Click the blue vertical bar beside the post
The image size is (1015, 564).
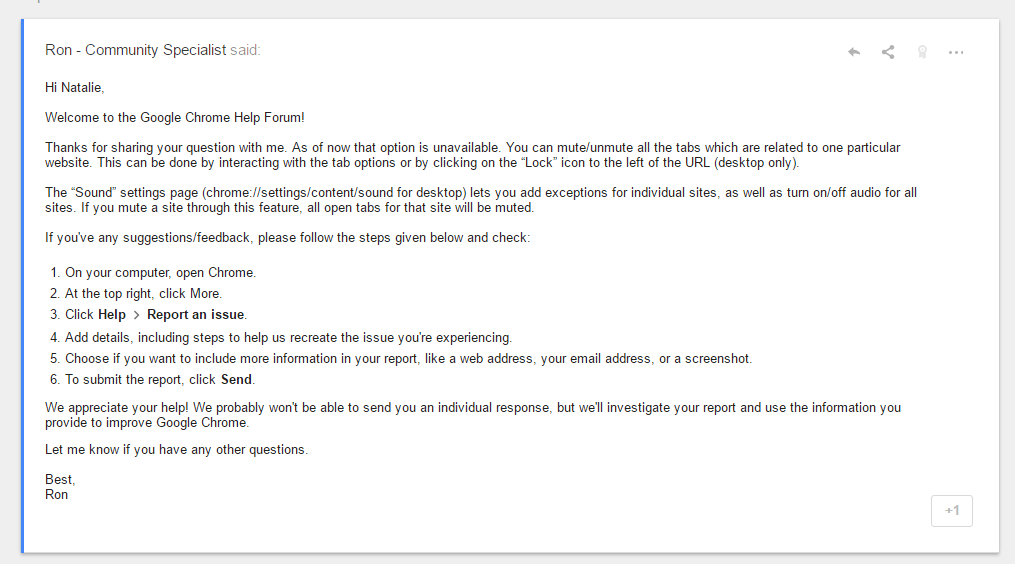pyautogui.click(x=23, y=286)
